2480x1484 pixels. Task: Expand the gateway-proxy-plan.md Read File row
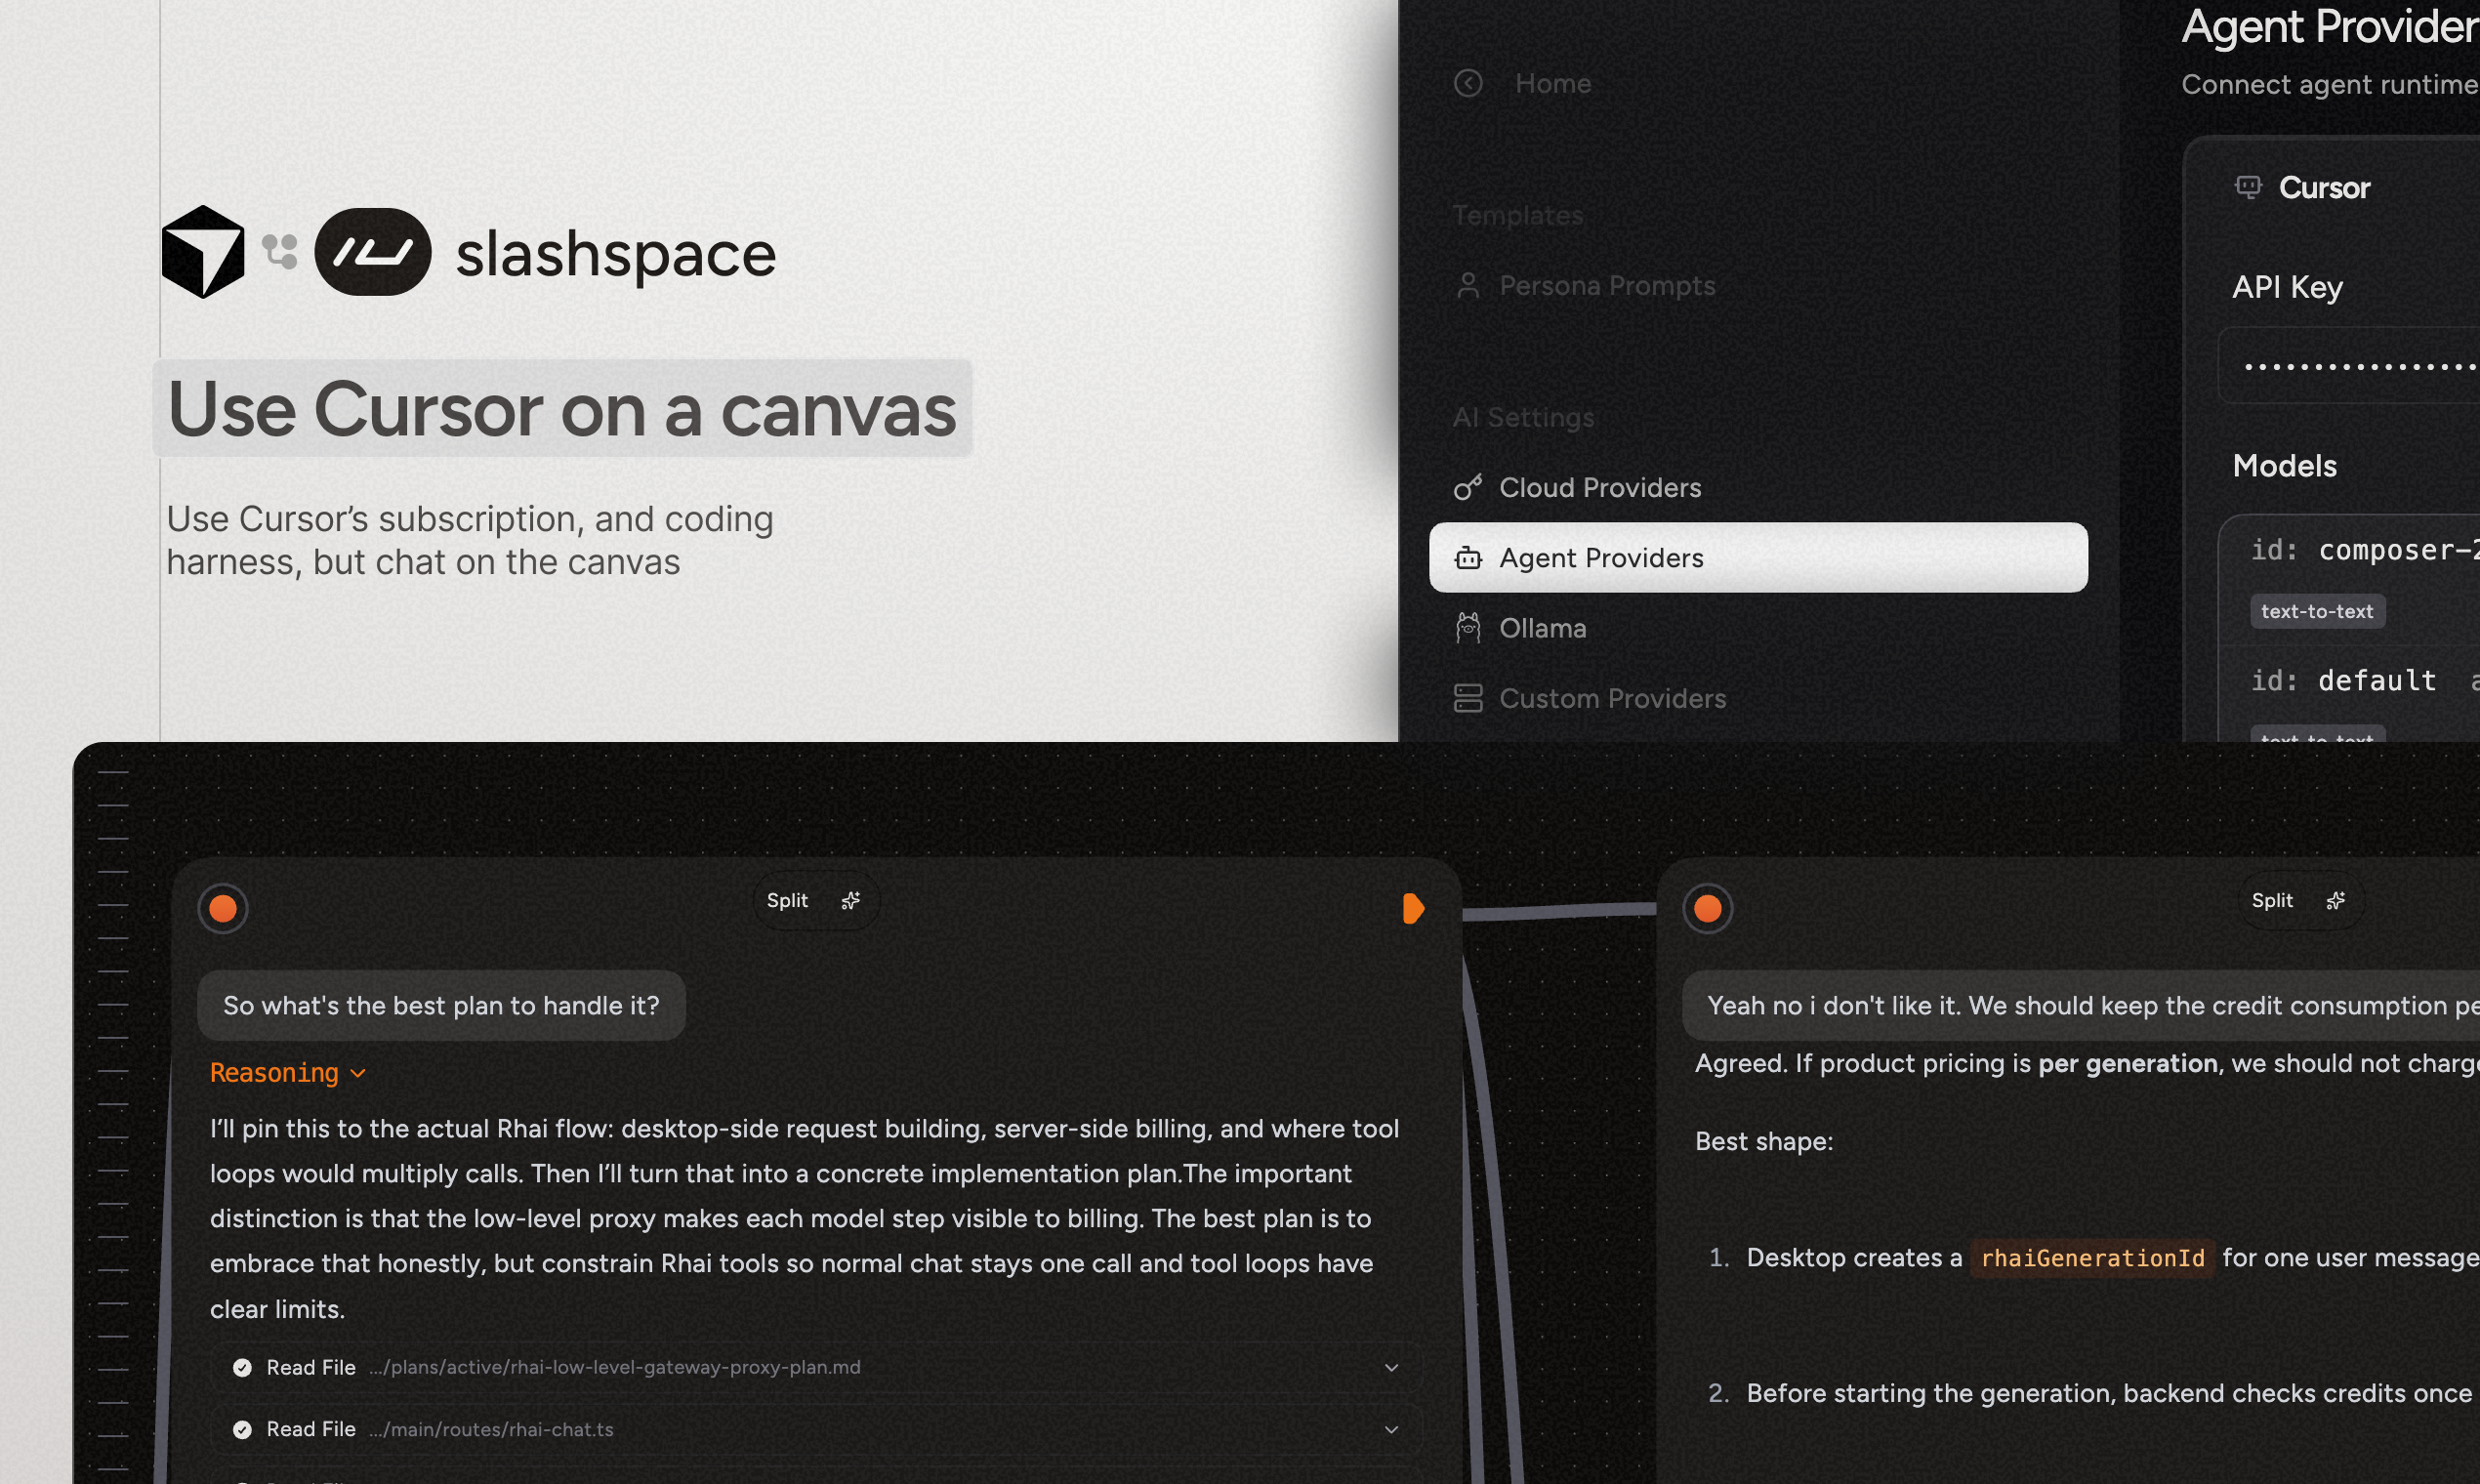tap(1390, 1367)
